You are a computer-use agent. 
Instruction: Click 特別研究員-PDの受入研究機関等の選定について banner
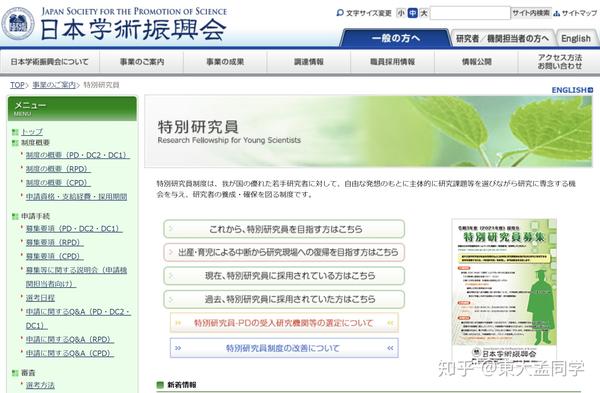(x=284, y=323)
